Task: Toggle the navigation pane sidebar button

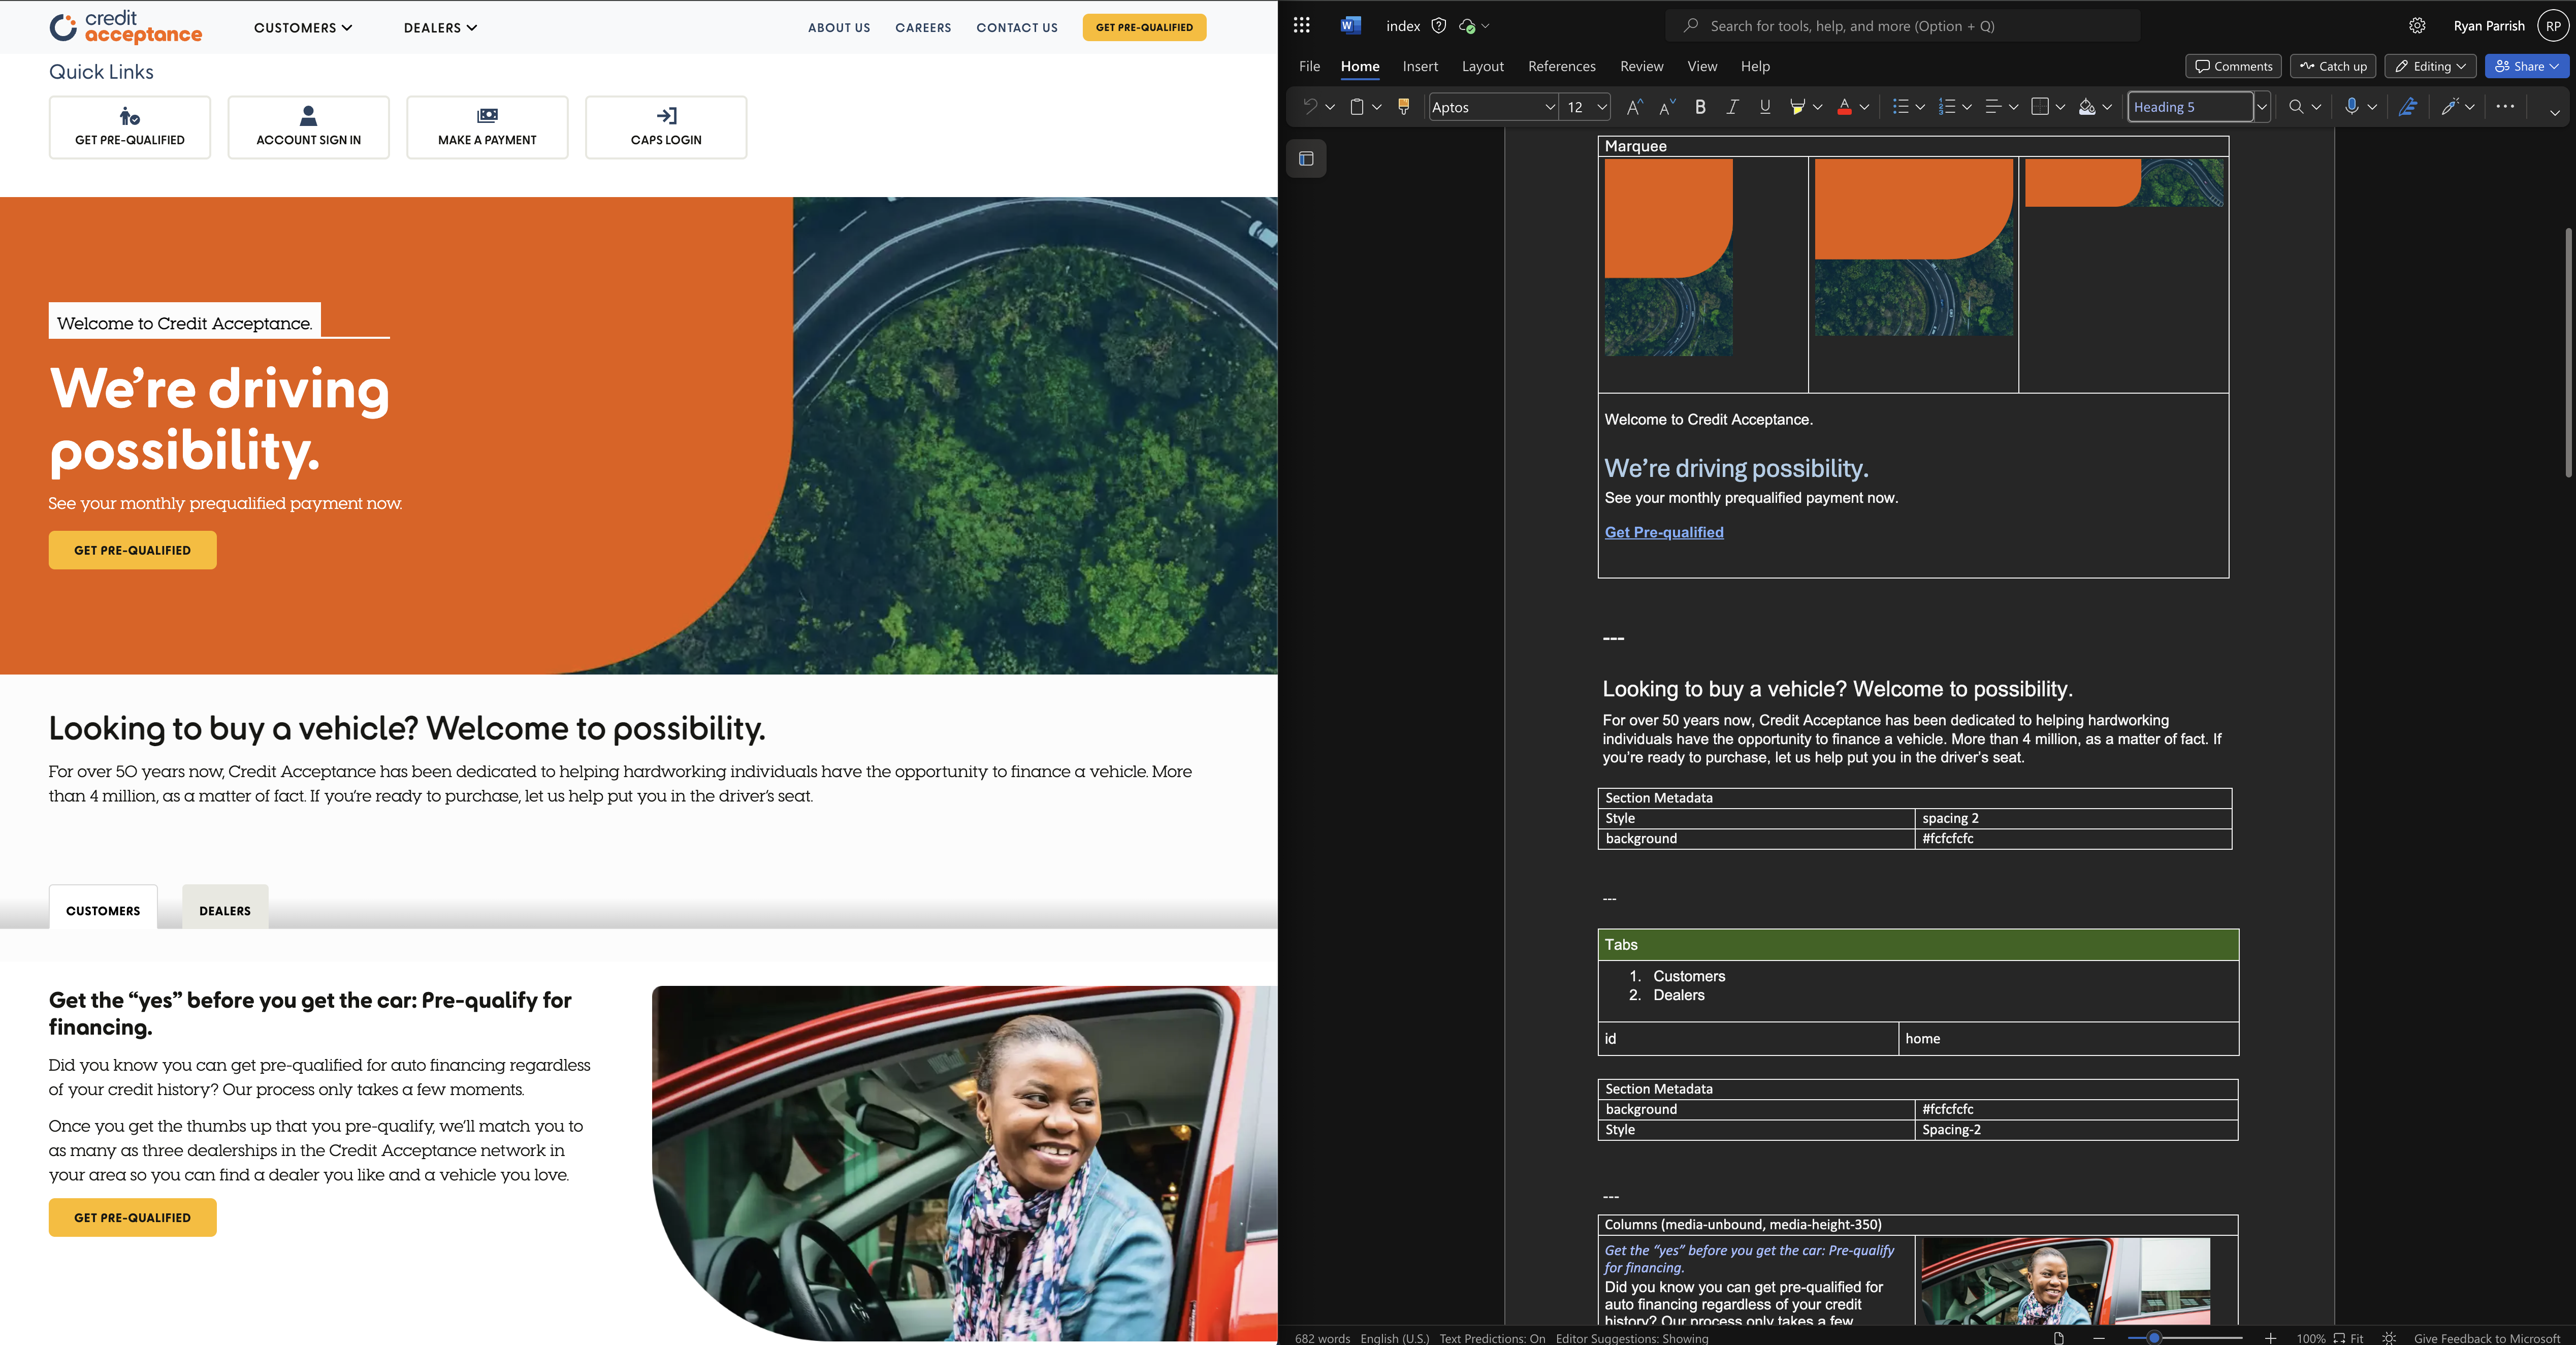Action: tap(1306, 159)
